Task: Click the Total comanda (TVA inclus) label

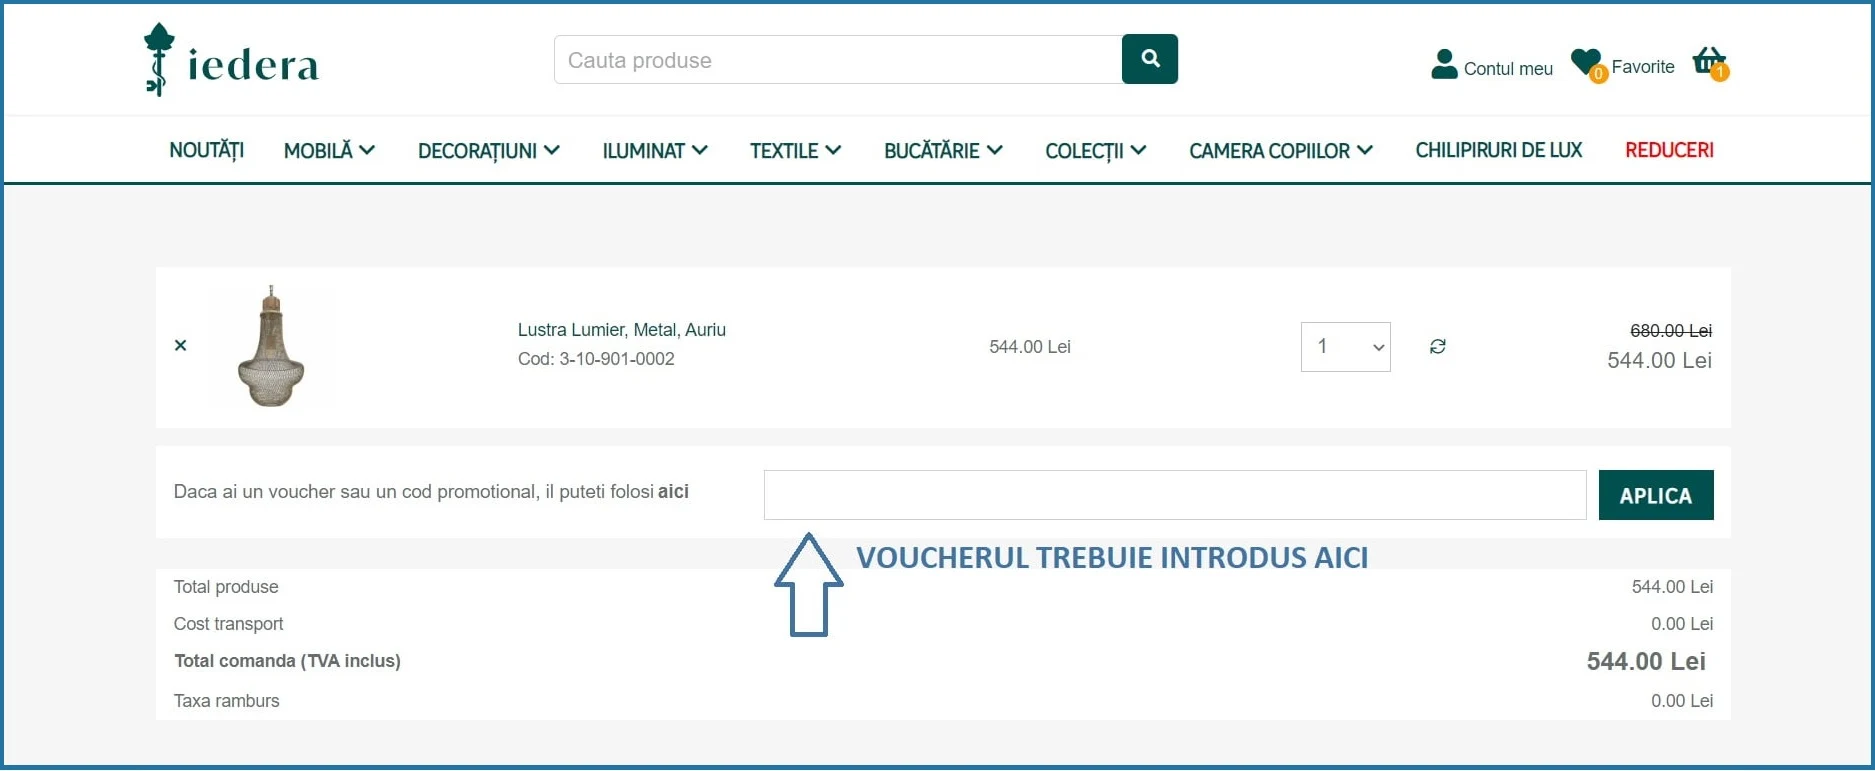Action: tap(287, 661)
